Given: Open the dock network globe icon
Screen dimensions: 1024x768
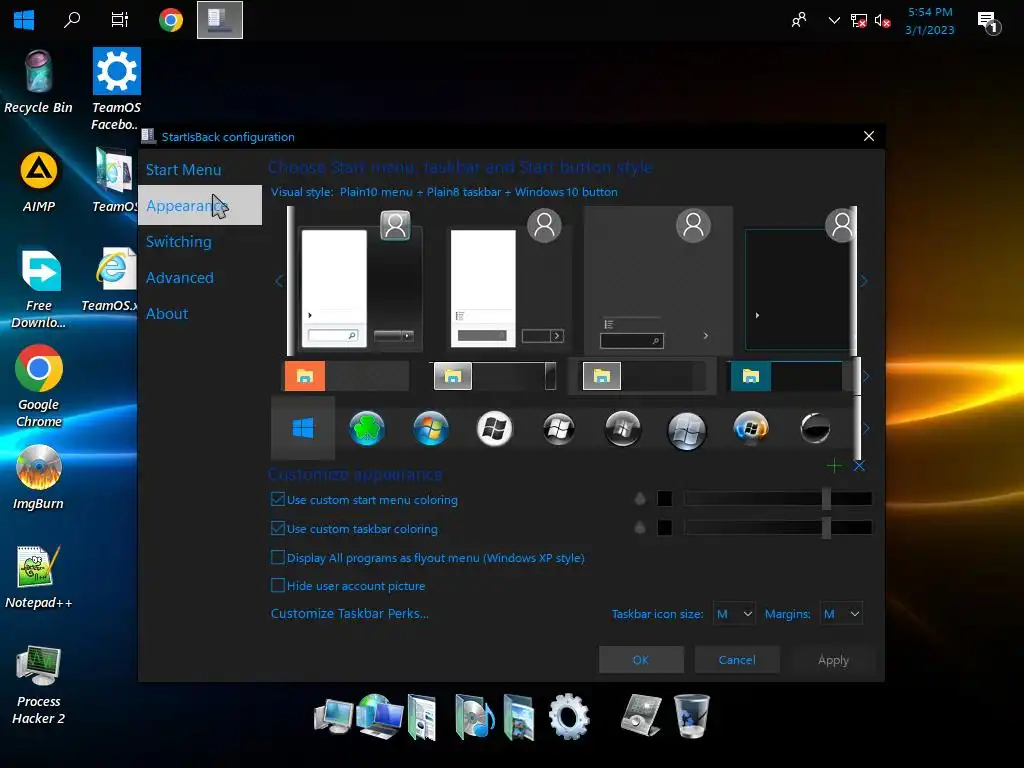Looking at the screenshot, I should pyautogui.click(x=379, y=716).
